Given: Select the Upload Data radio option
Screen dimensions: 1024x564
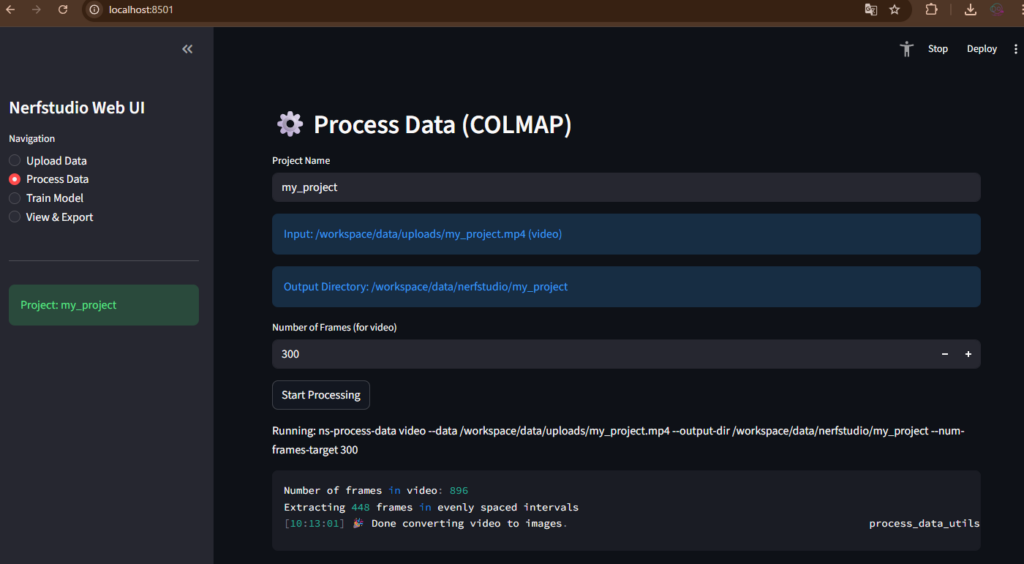Looking at the screenshot, I should [x=15, y=161].
